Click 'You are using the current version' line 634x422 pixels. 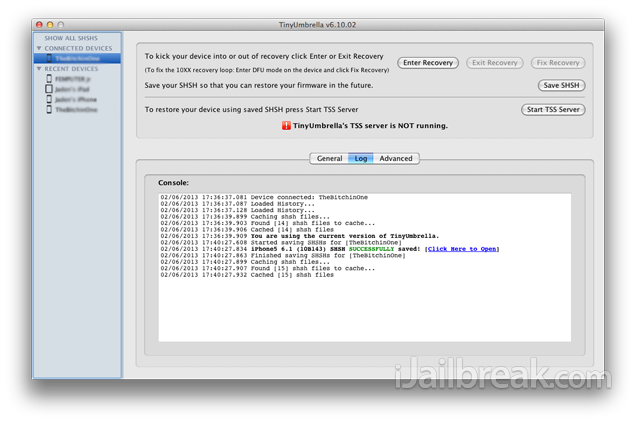300,236
